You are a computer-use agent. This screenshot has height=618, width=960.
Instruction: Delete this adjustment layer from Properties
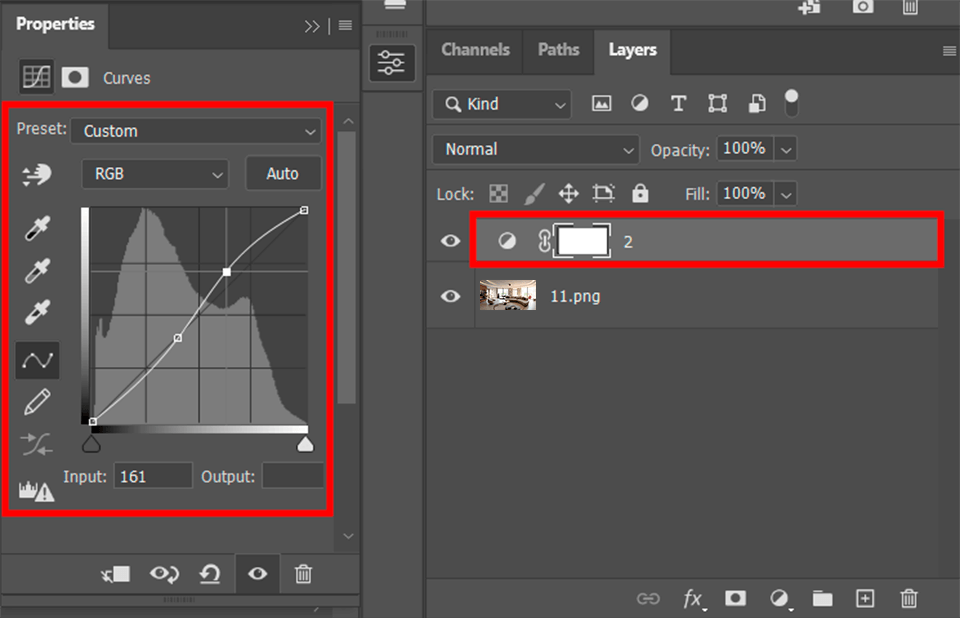(304, 574)
